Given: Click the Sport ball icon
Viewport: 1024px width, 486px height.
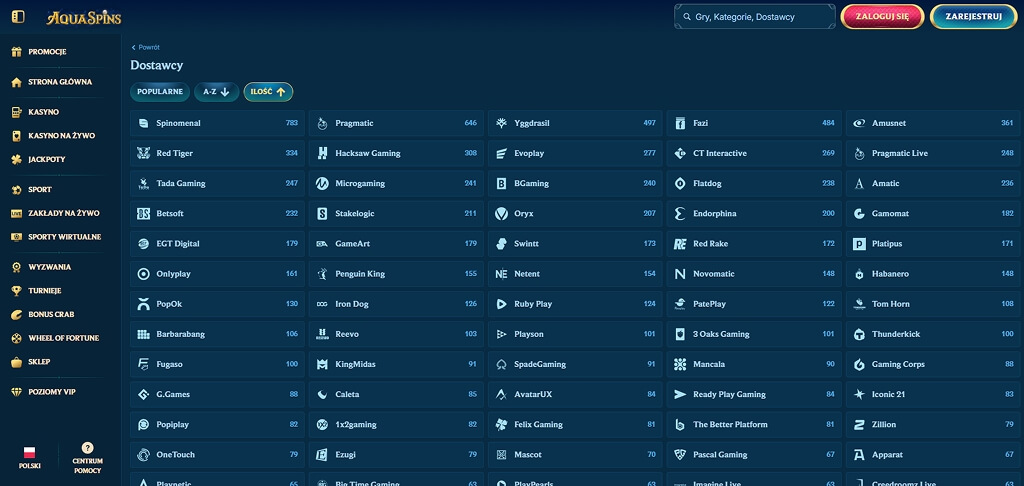Looking at the screenshot, I should (x=16, y=189).
